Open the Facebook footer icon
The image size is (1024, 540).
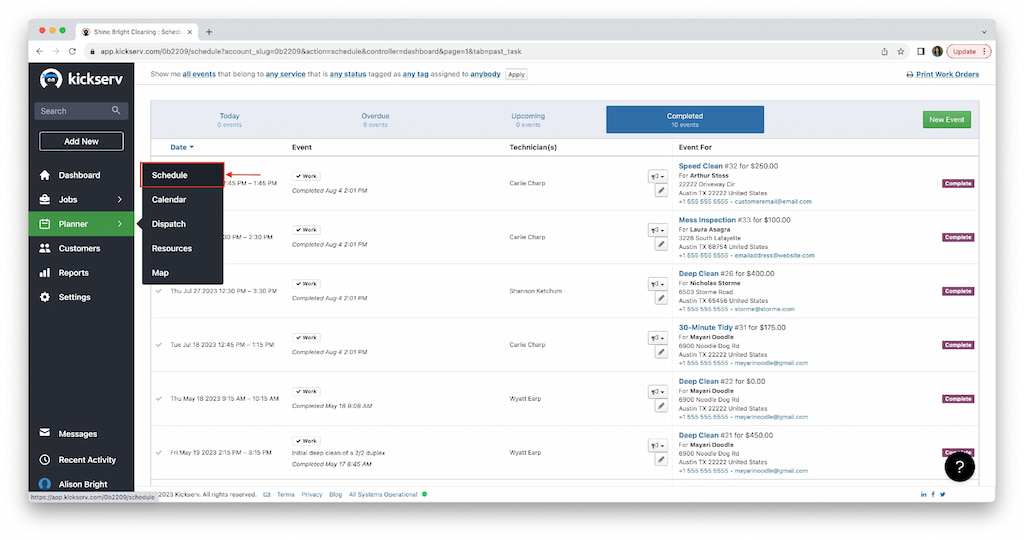pos(933,494)
